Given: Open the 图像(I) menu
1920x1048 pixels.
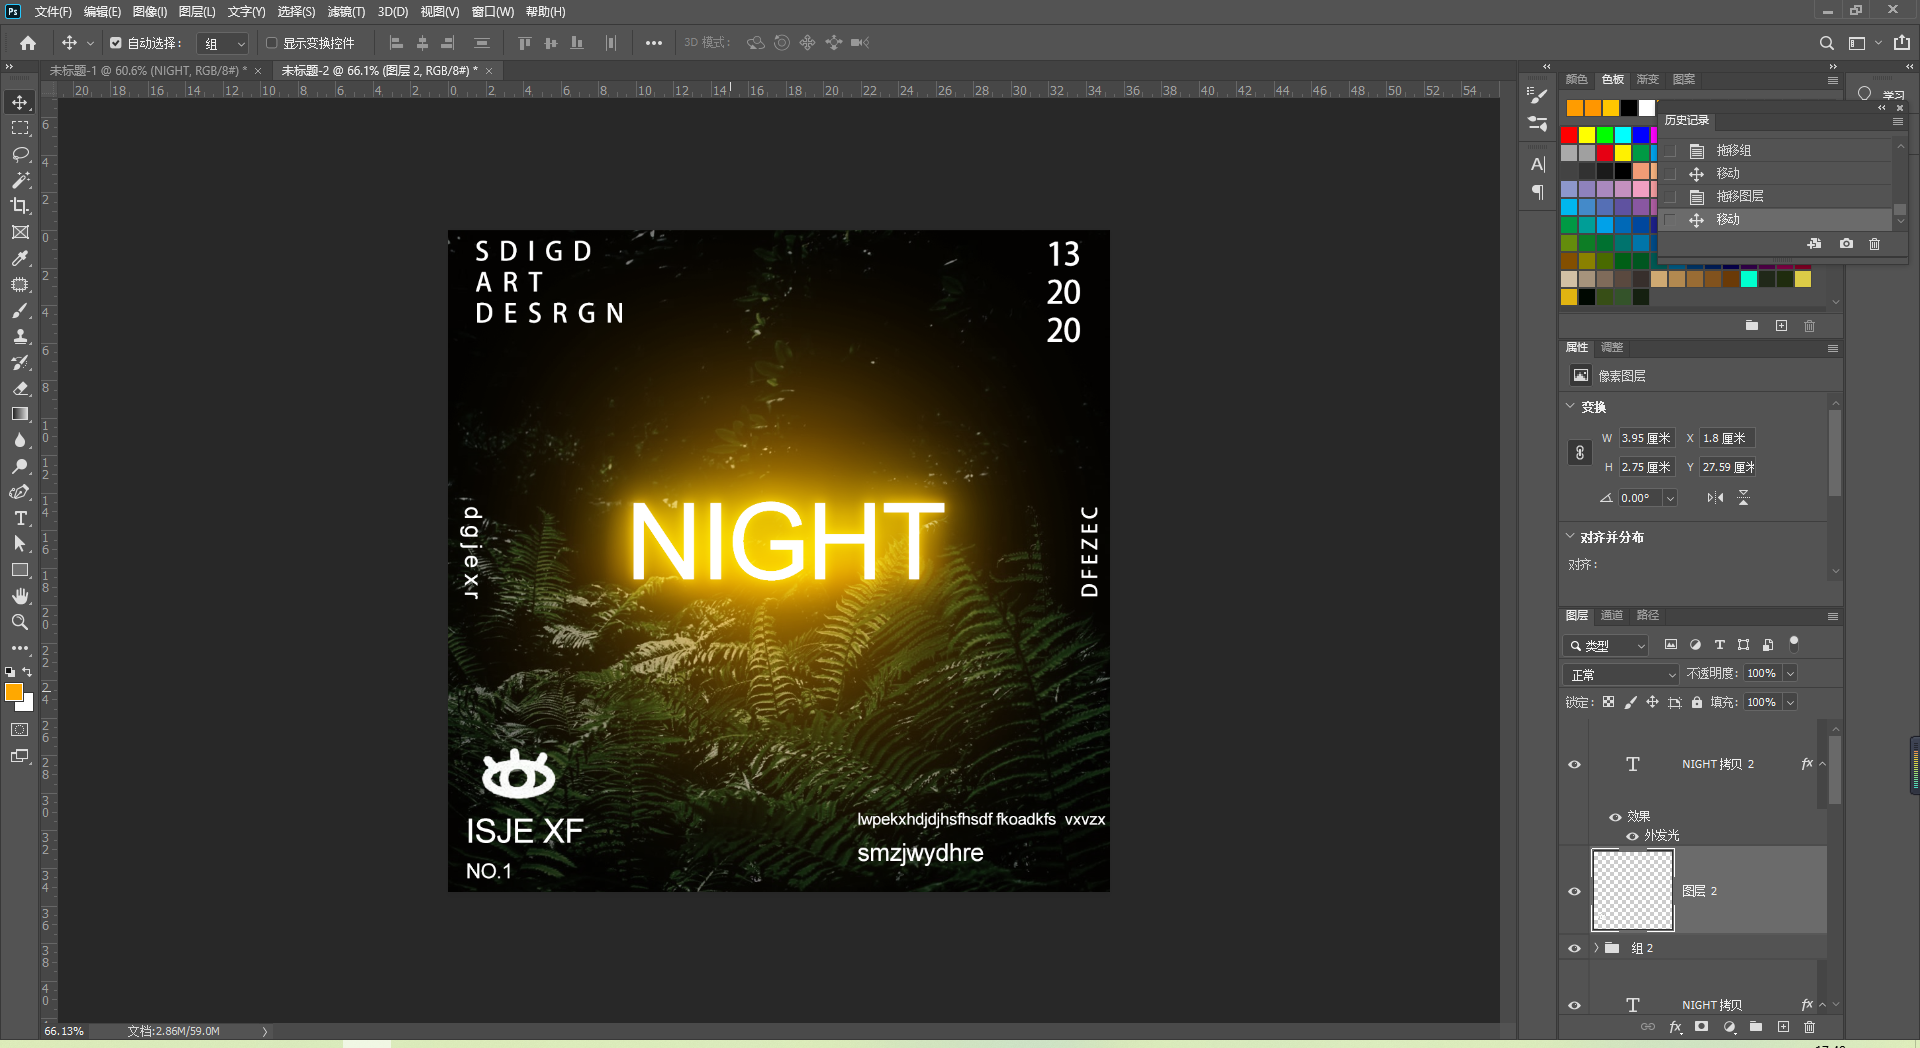Looking at the screenshot, I should click(150, 12).
